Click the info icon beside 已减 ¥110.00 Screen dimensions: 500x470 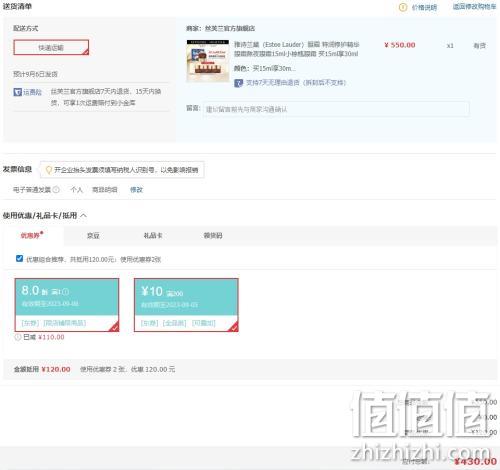18,337
